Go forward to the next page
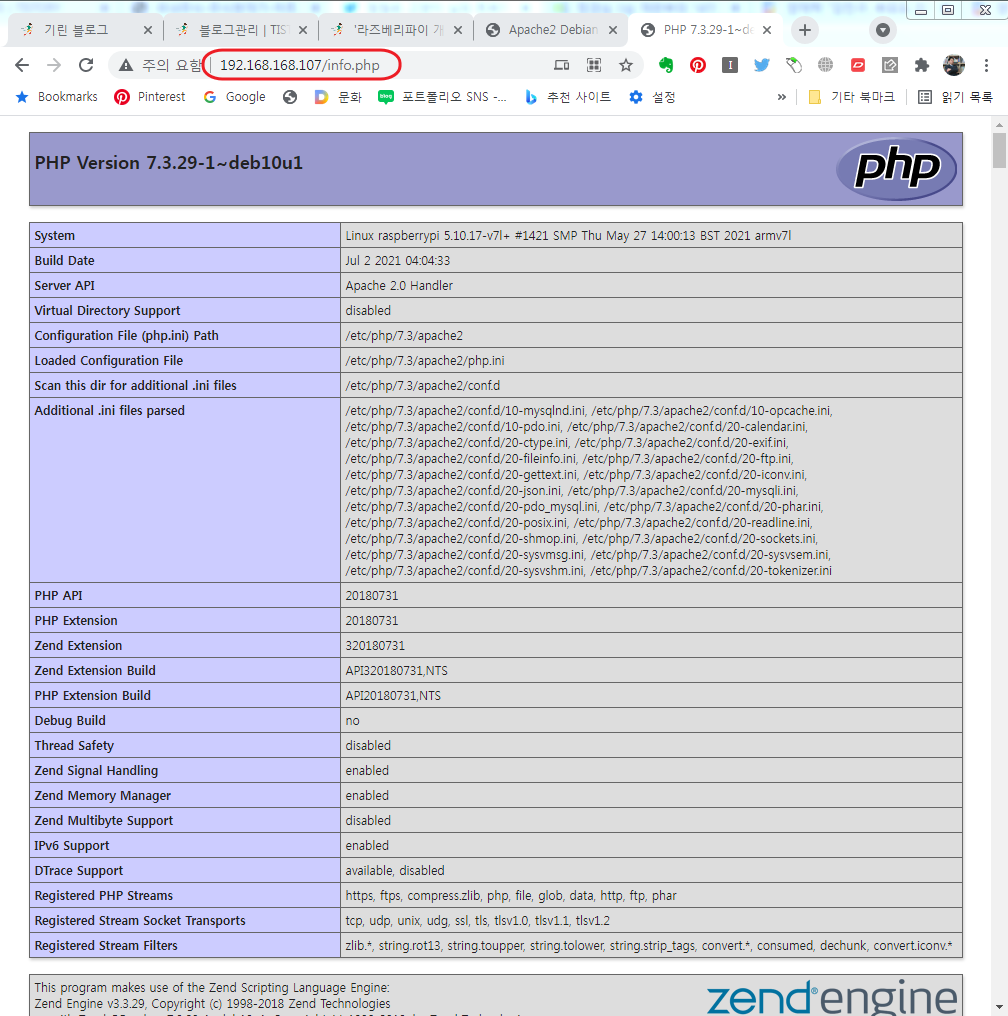The image size is (1008, 1016). [54, 65]
